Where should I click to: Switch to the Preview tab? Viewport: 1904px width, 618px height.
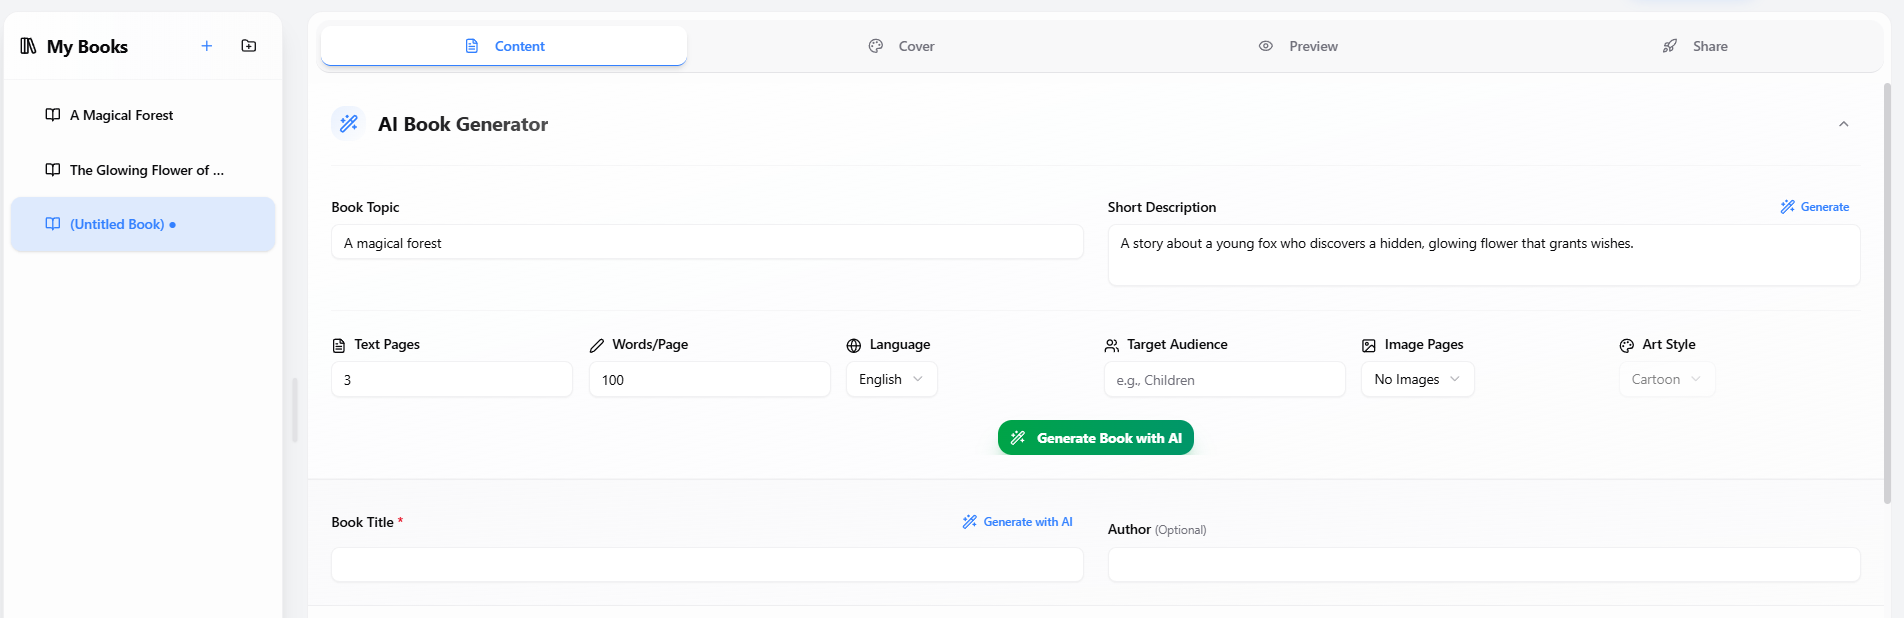(1298, 46)
